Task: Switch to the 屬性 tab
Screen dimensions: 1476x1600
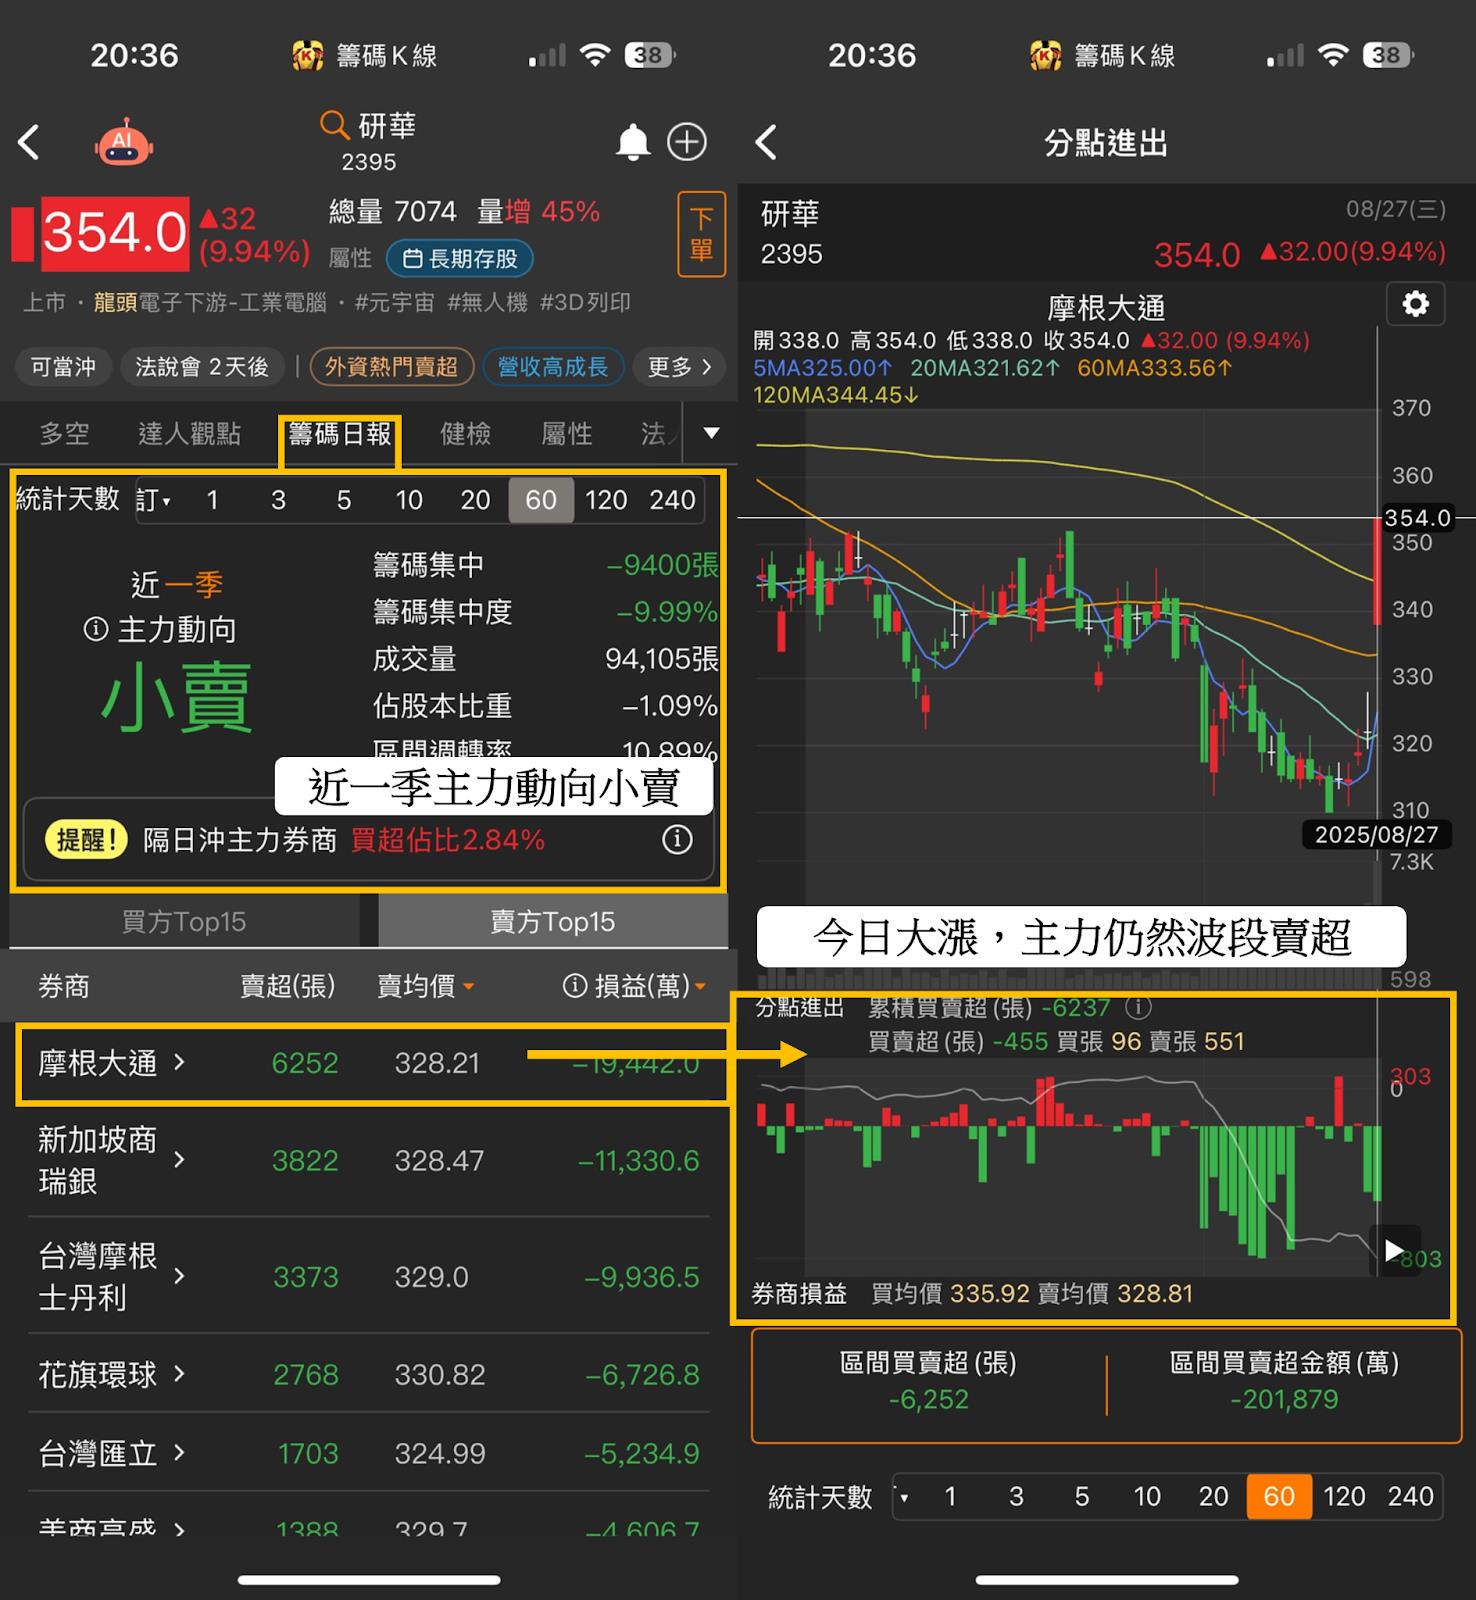Action: pos(567,434)
